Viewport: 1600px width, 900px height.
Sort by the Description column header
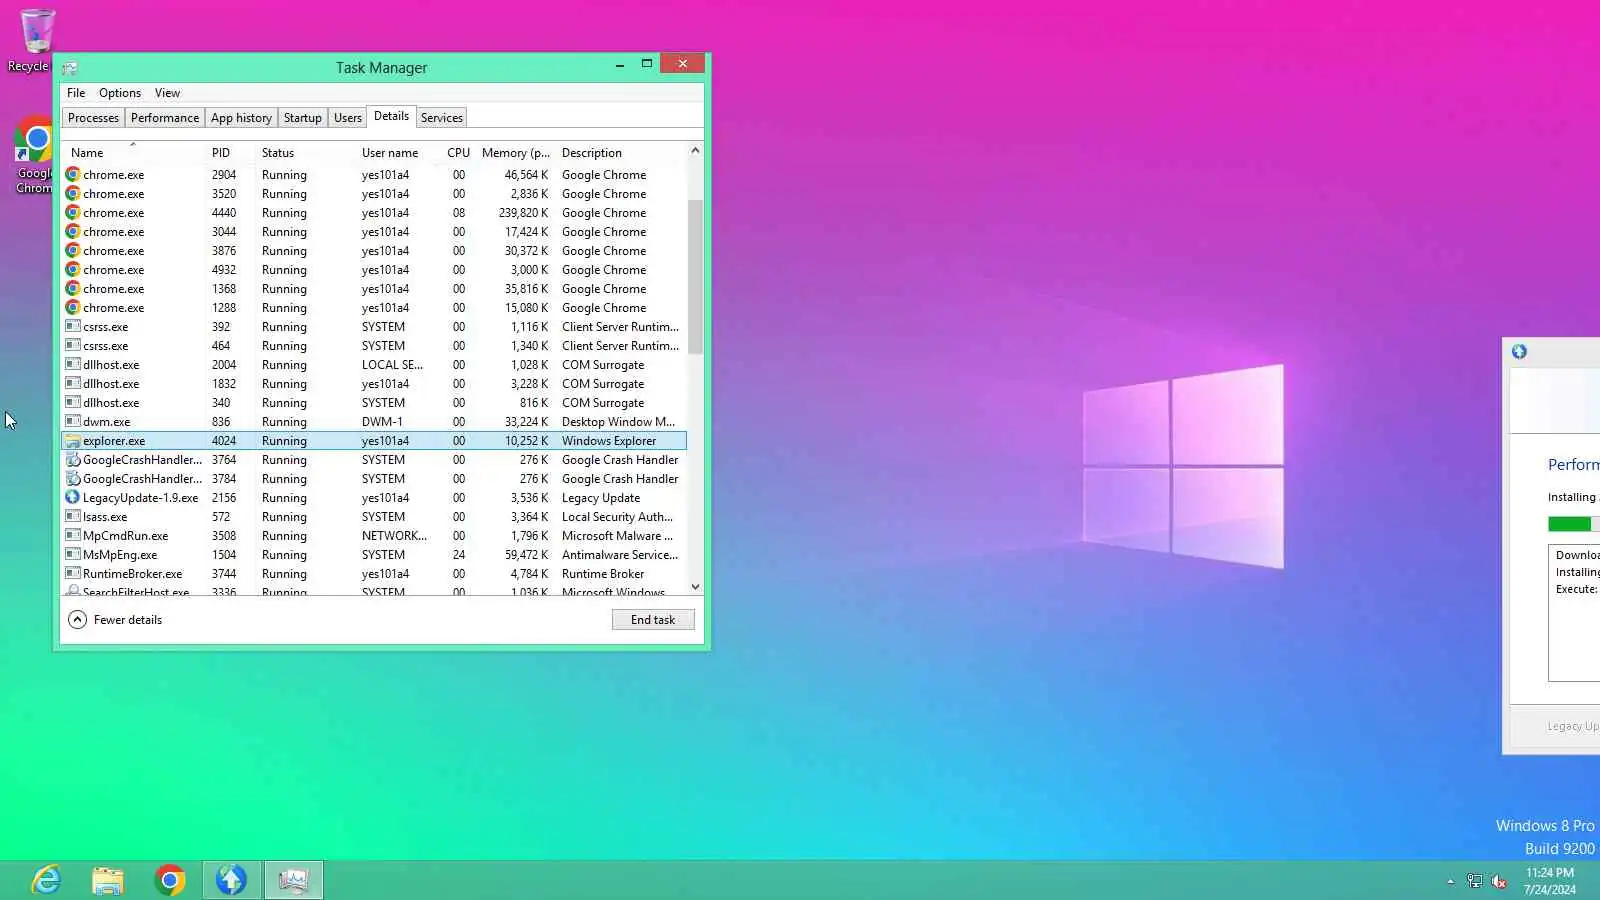click(620, 153)
